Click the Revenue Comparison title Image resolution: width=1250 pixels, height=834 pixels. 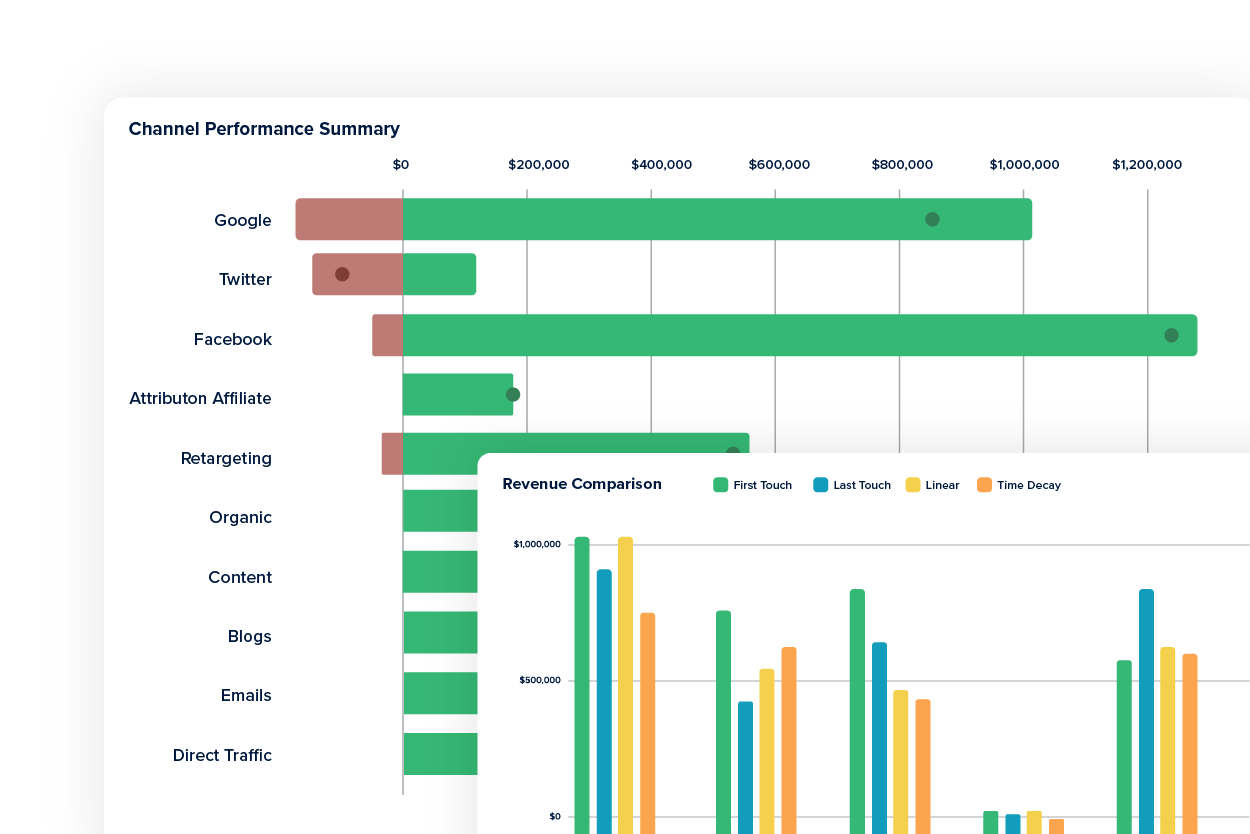(x=582, y=484)
